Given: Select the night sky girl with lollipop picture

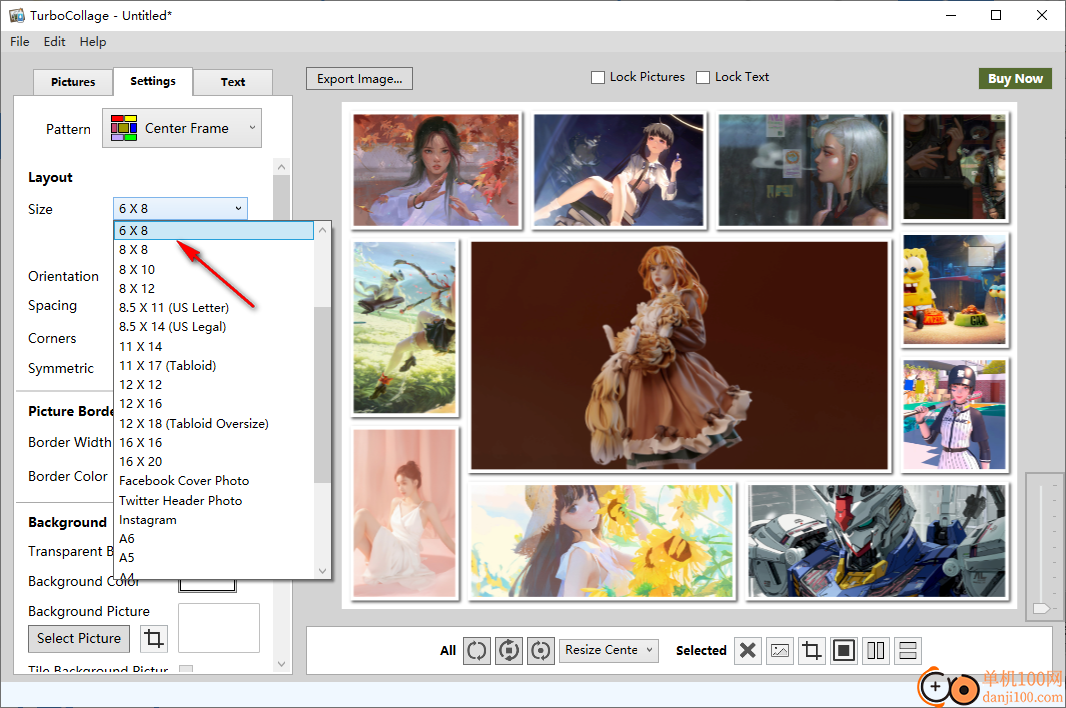Looking at the screenshot, I should [619, 170].
